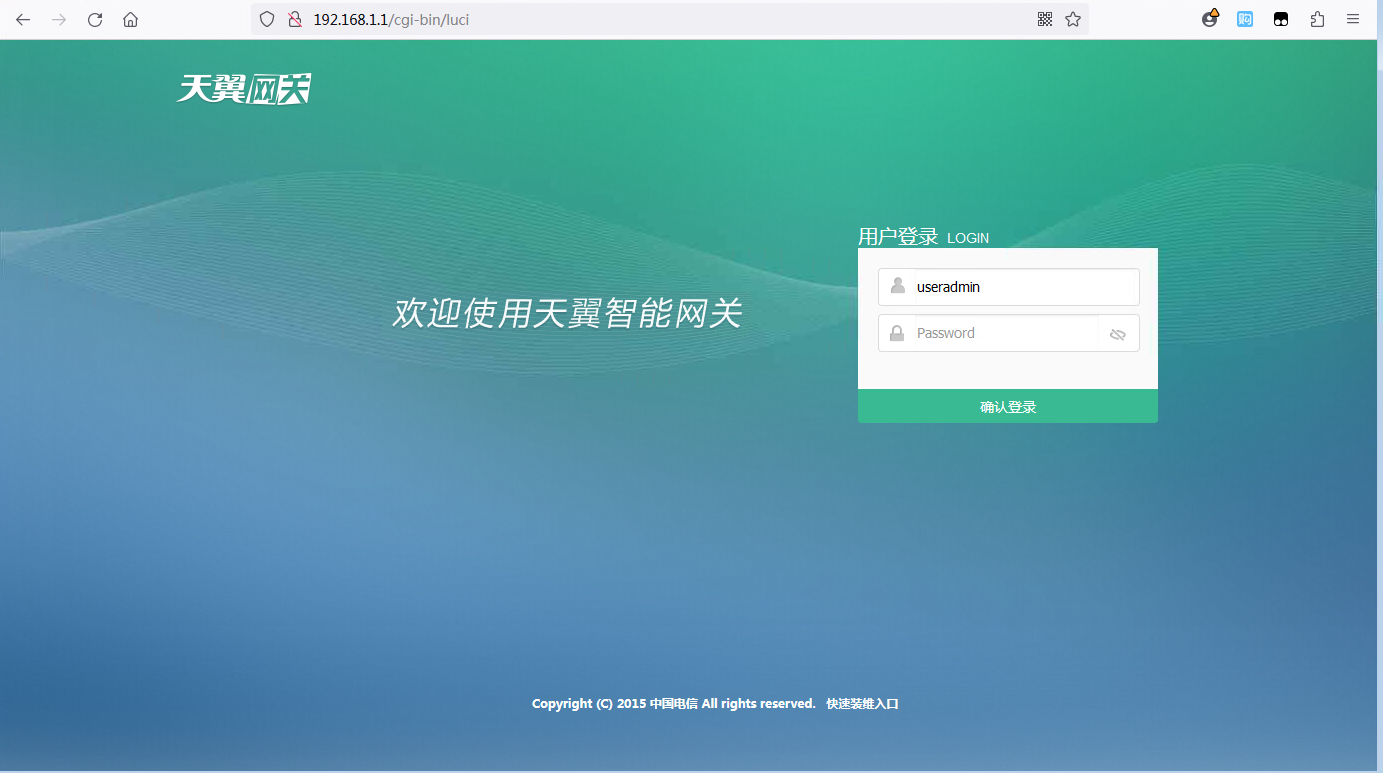Click the Firefox account profile icon with warning badge
1383x773 pixels.
pyautogui.click(x=1209, y=19)
